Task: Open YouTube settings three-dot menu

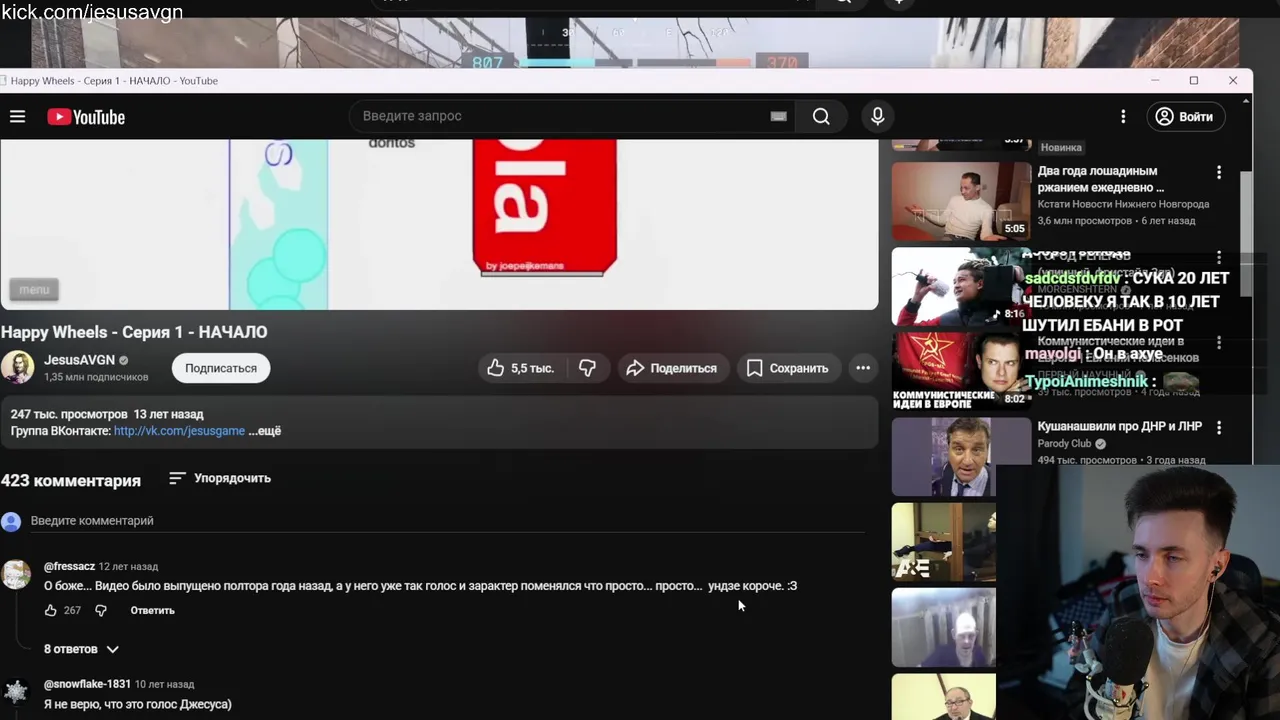Action: pyautogui.click(x=1123, y=117)
